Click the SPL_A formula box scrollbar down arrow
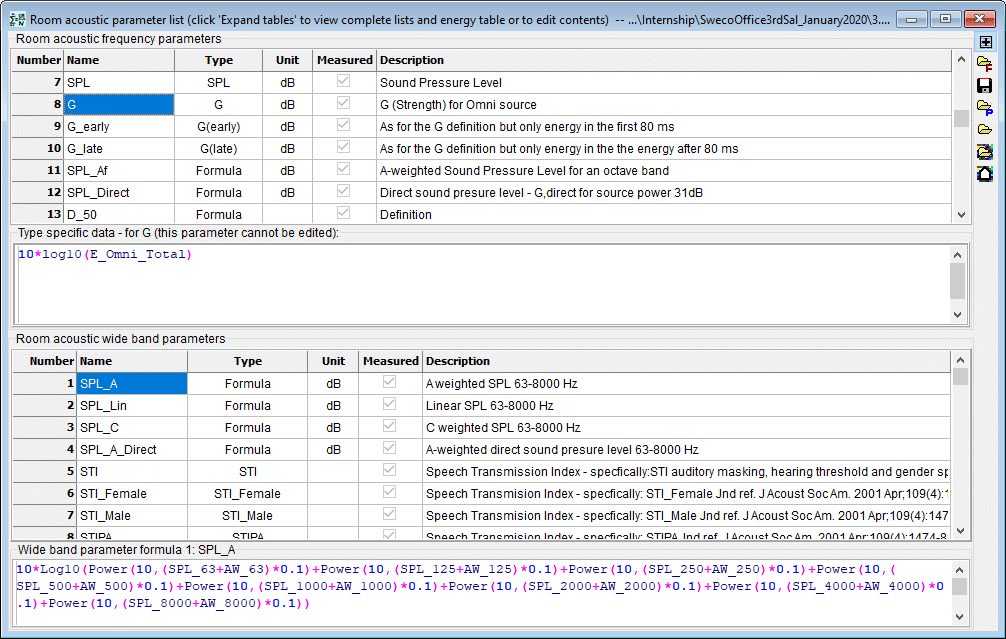 point(959,617)
